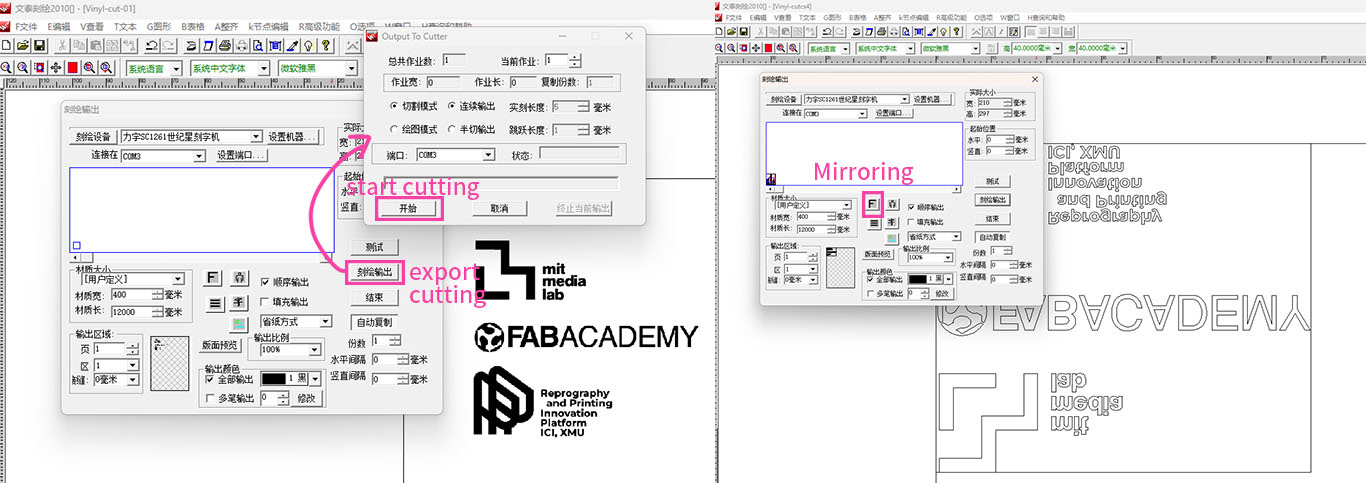Click 自动复制 button in right dialog
Screen dimensions: 1366x483
pyautogui.click(x=992, y=237)
